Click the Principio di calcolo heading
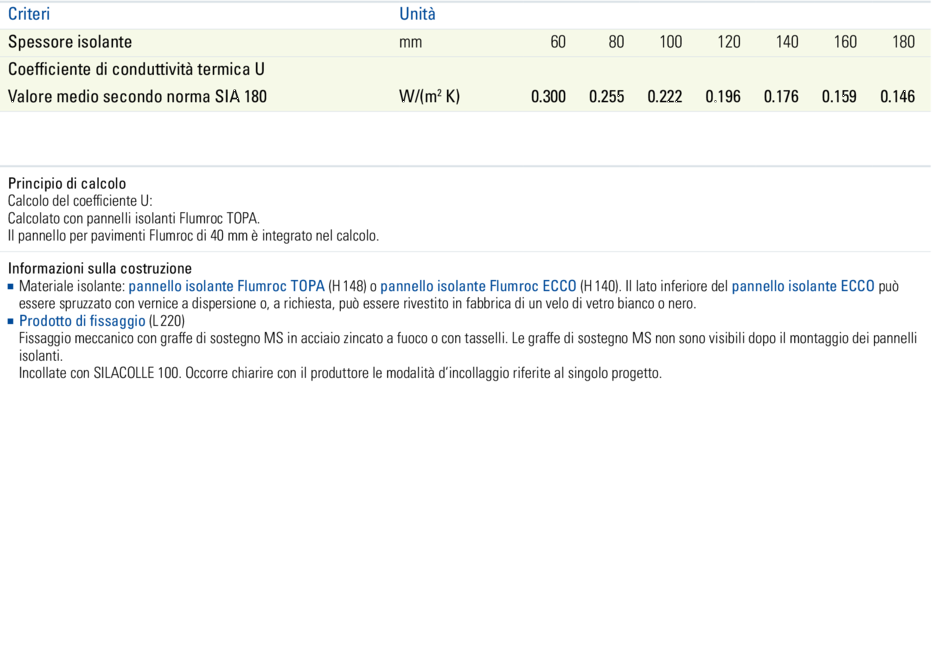 pos(67,184)
